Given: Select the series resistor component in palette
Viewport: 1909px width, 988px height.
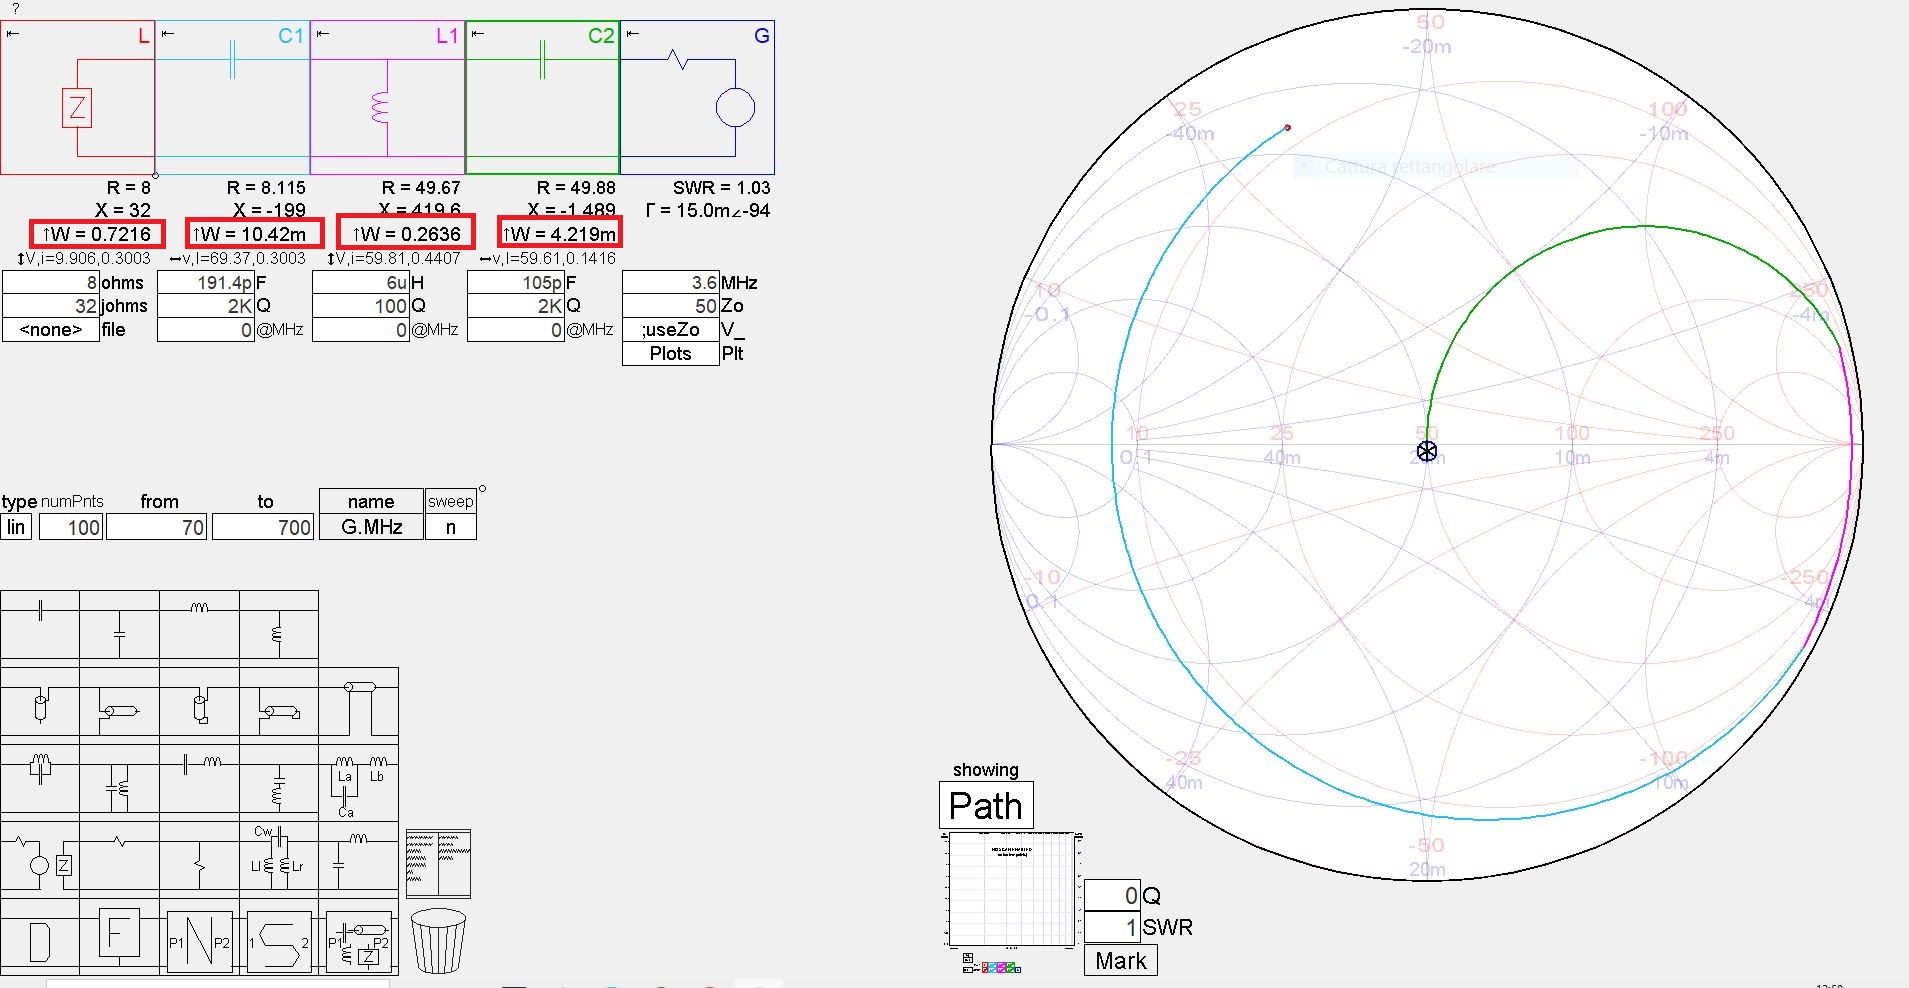Looking at the screenshot, I should 120,858.
